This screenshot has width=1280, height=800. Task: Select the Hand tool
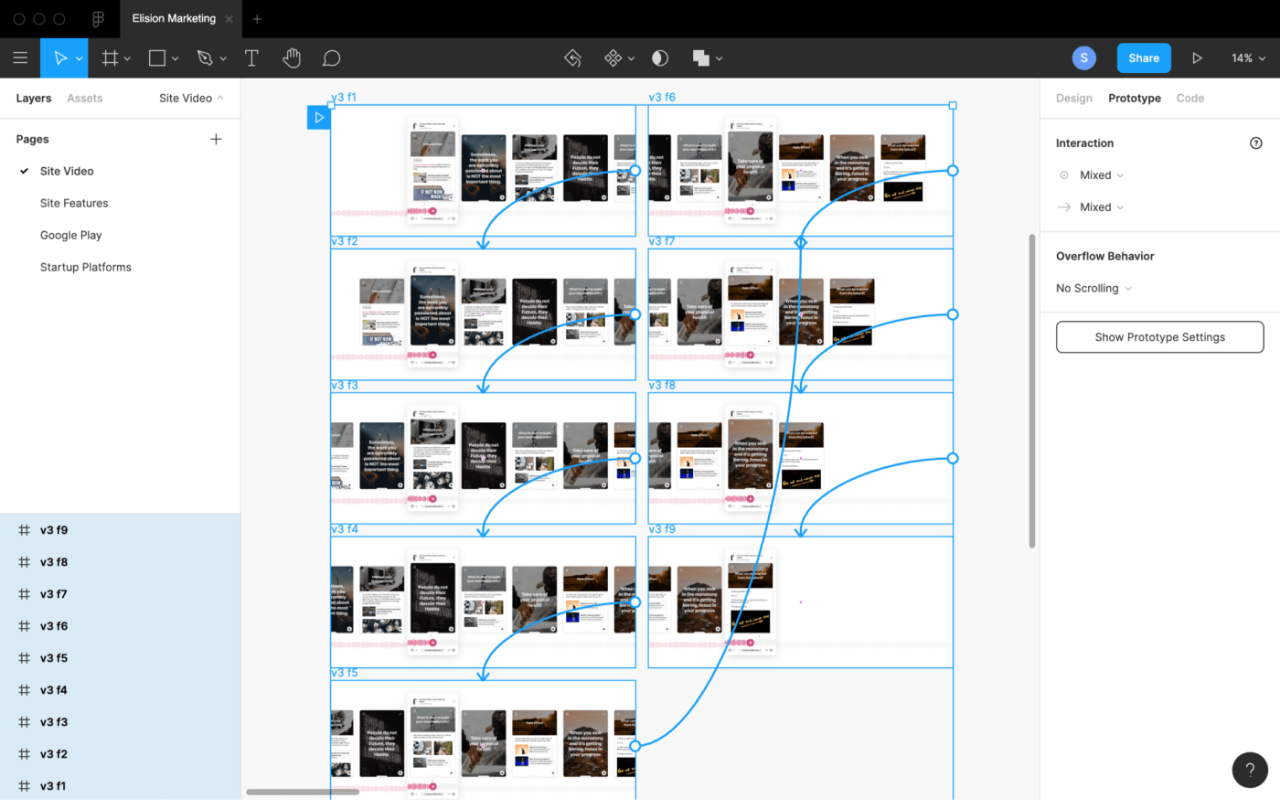pyautogui.click(x=291, y=57)
